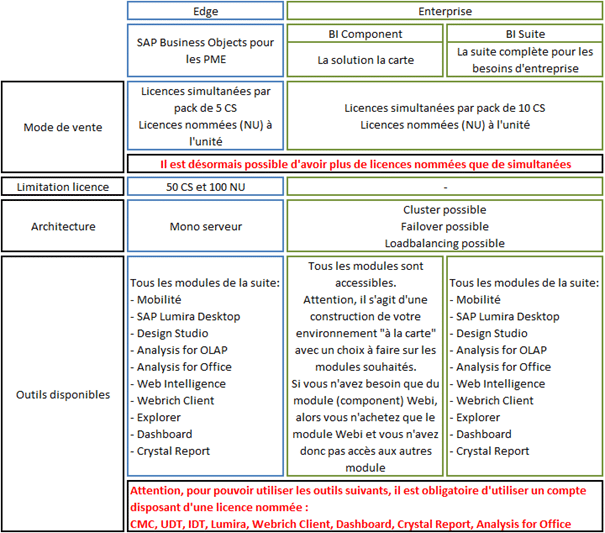Click "- SAP Lumira Desktop" in the BI Suite column
Image resolution: width=605 pixels, height=533 pixels.
(504, 316)
